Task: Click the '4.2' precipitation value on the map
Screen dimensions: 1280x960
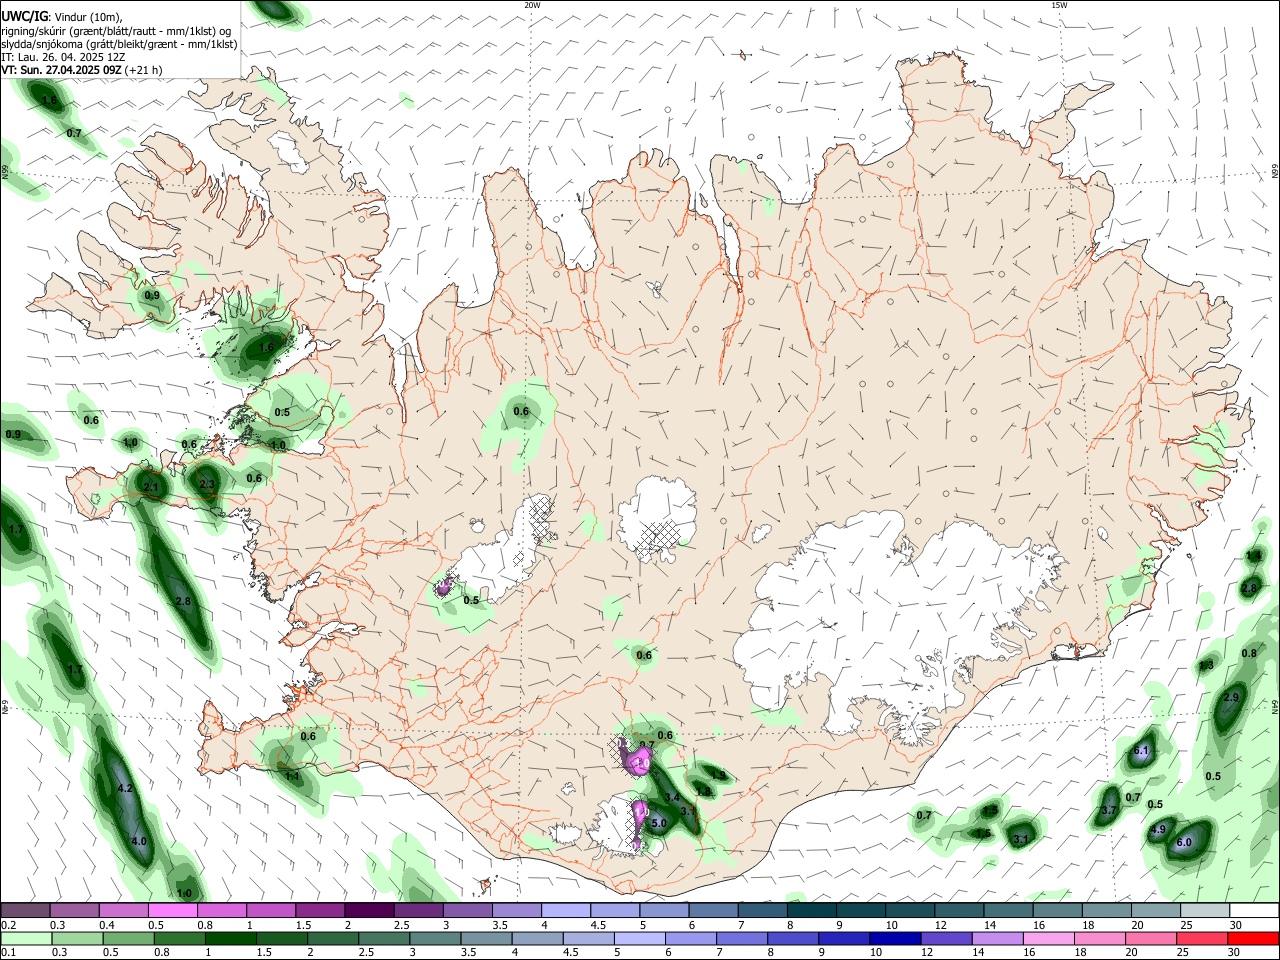Action: point(125,789)
